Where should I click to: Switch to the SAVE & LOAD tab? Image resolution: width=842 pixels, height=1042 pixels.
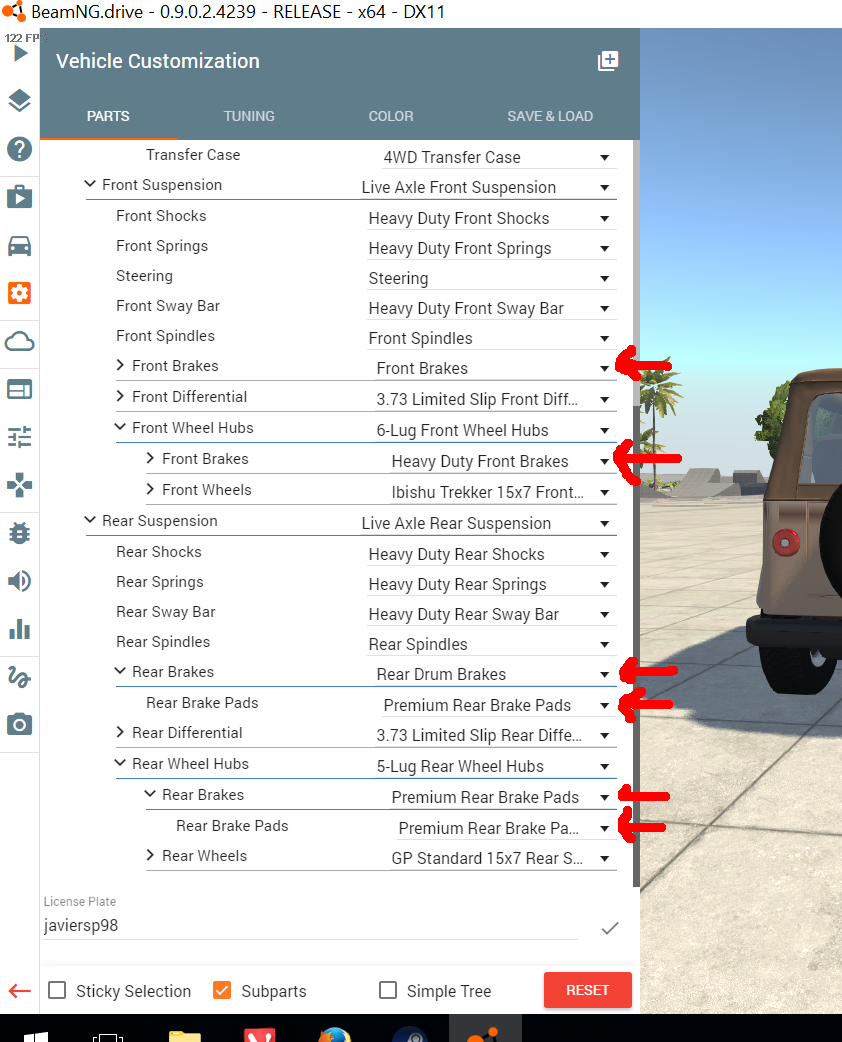click(x=550, y=116)
